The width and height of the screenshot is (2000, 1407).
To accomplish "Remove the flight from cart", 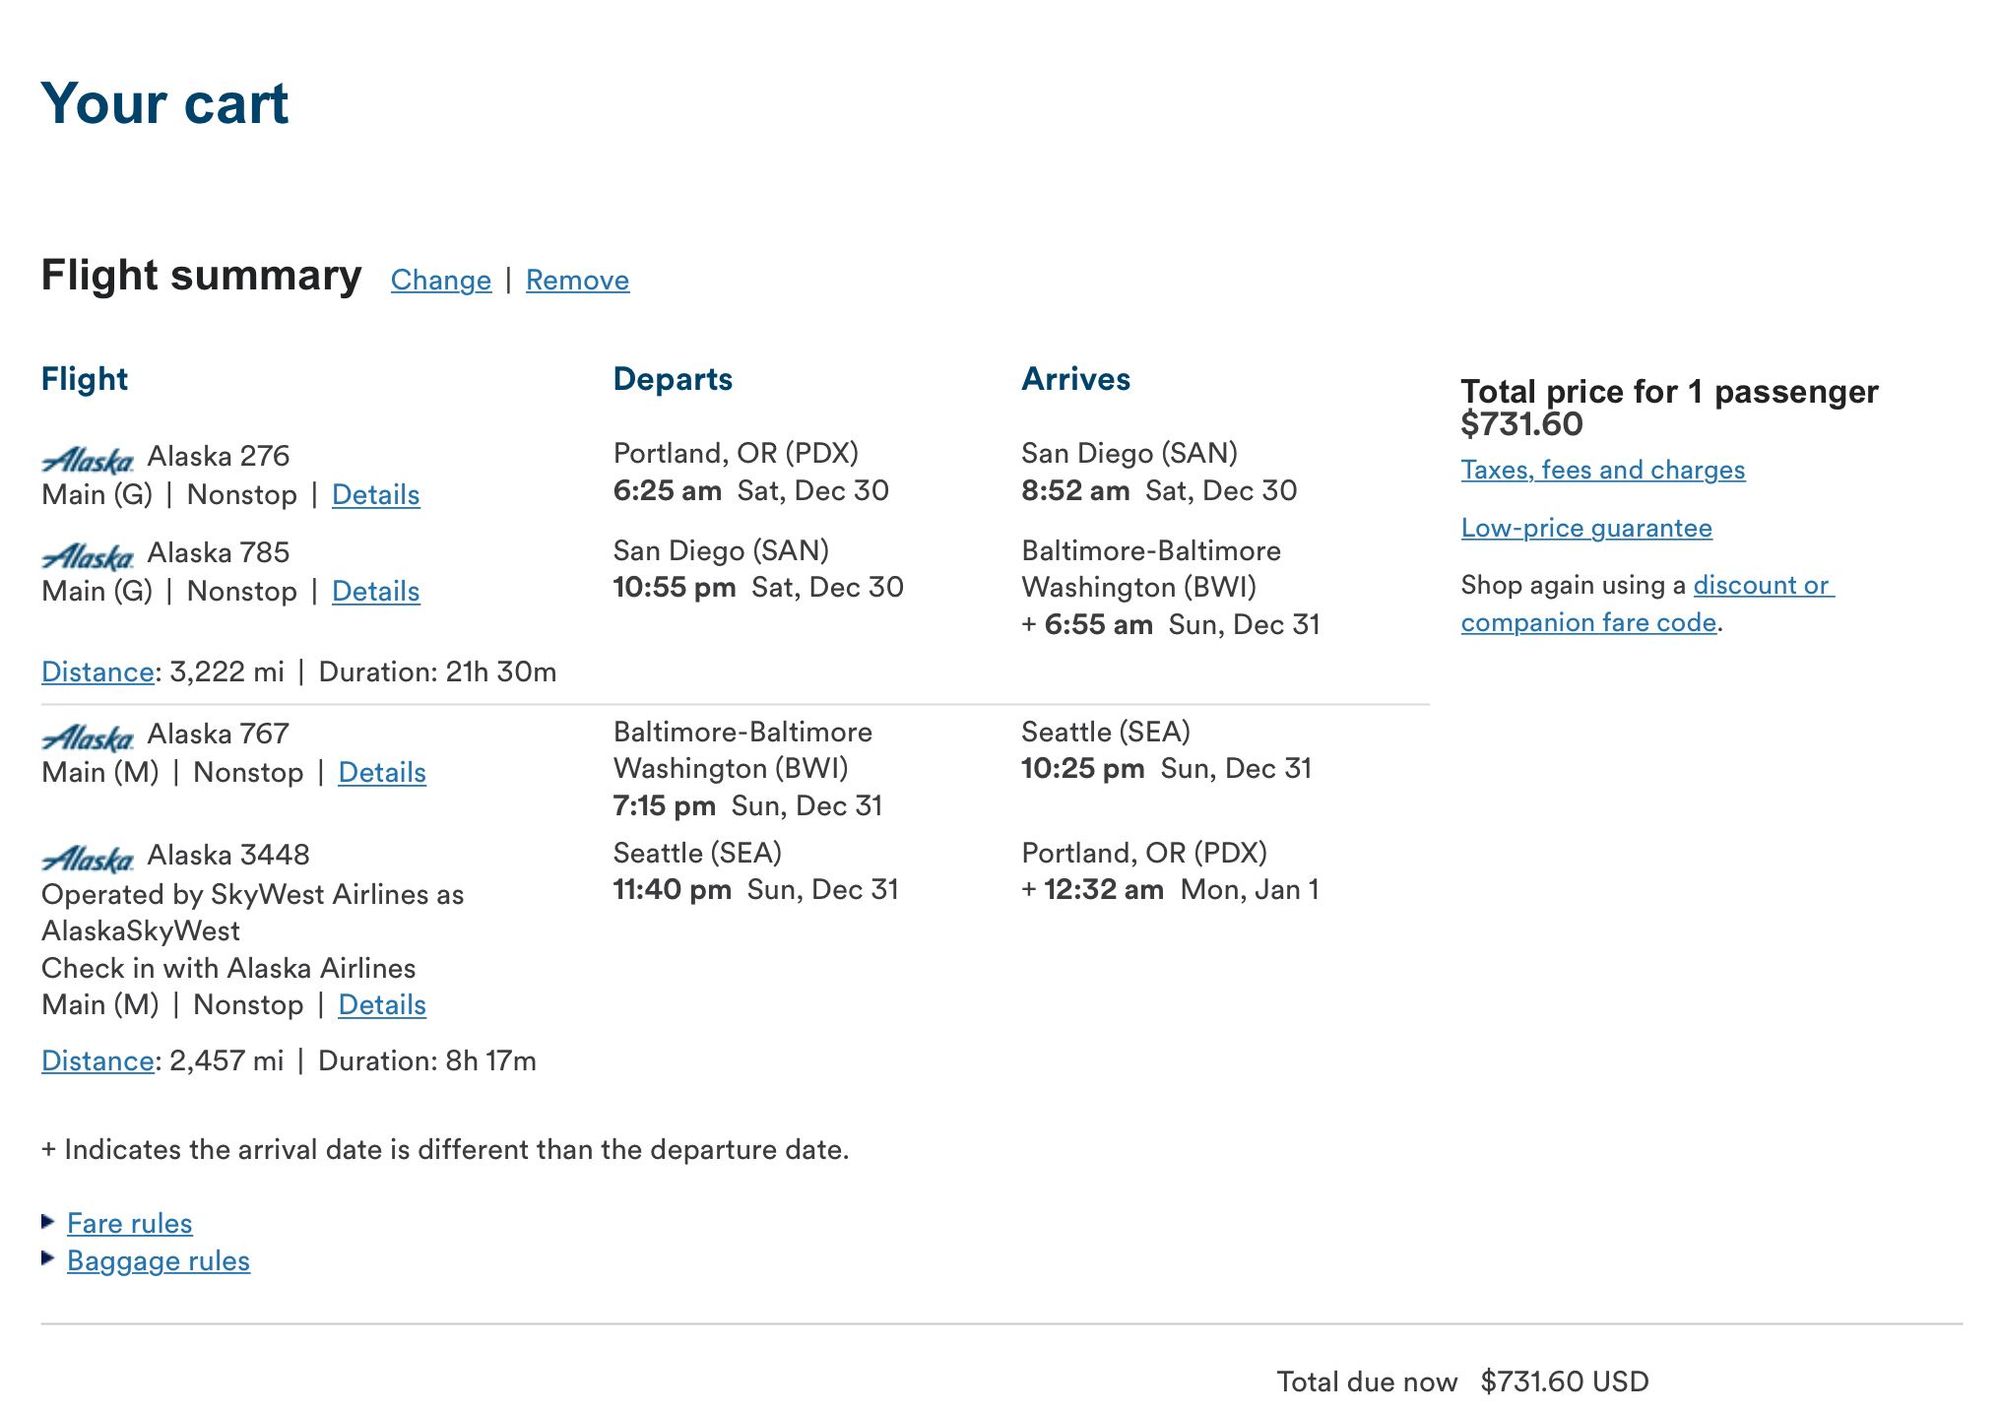I will 577,280.
